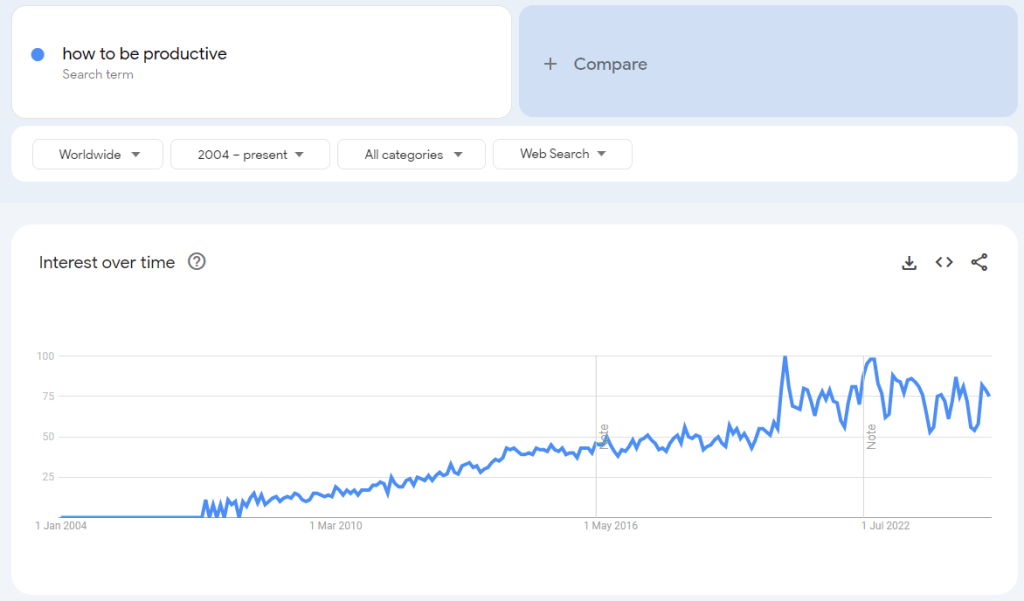Select the Note marker near July 2022
Image resolution: width=1024 pixels, height=601 pixels.
pyautogui.click(x=871, y=437)
